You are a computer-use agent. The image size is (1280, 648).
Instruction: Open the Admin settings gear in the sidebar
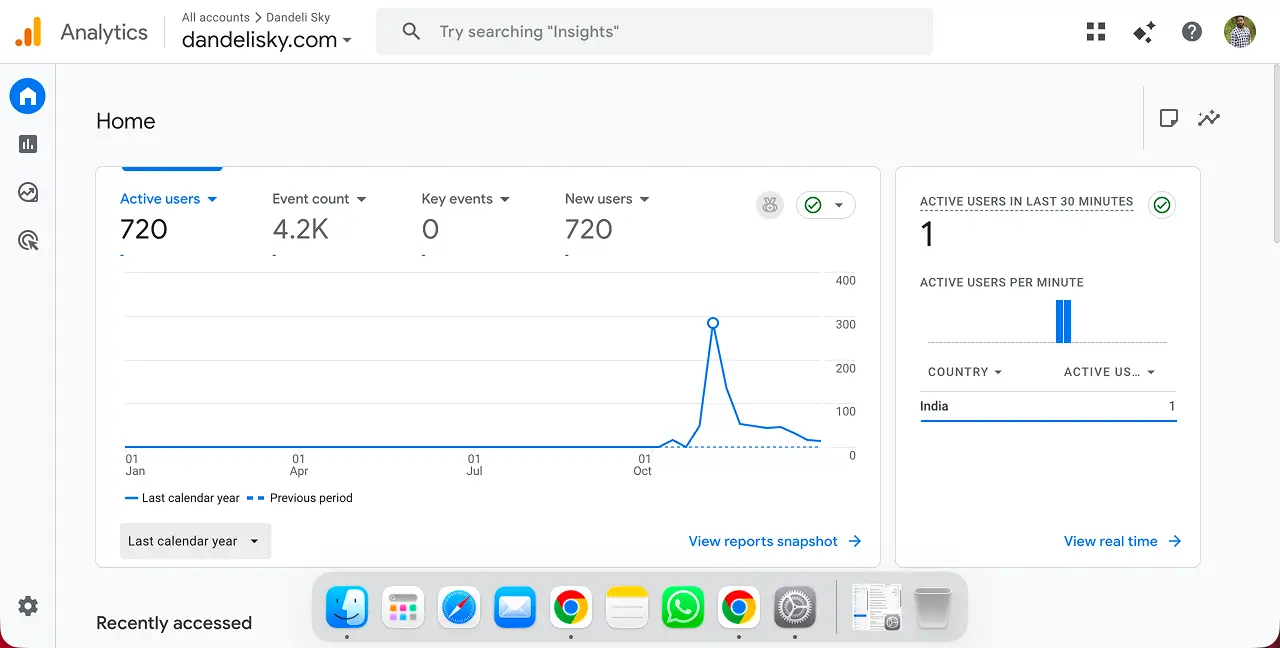pyautogui.click(x=27, y=606)
